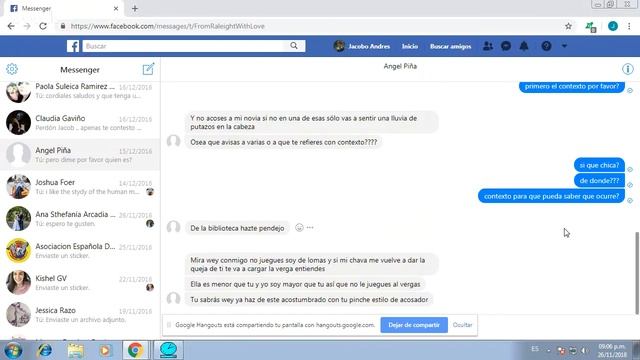
Task: Click message 'contexto para que pueda saber que ocurre?'
Action: (x=551, y=196)
